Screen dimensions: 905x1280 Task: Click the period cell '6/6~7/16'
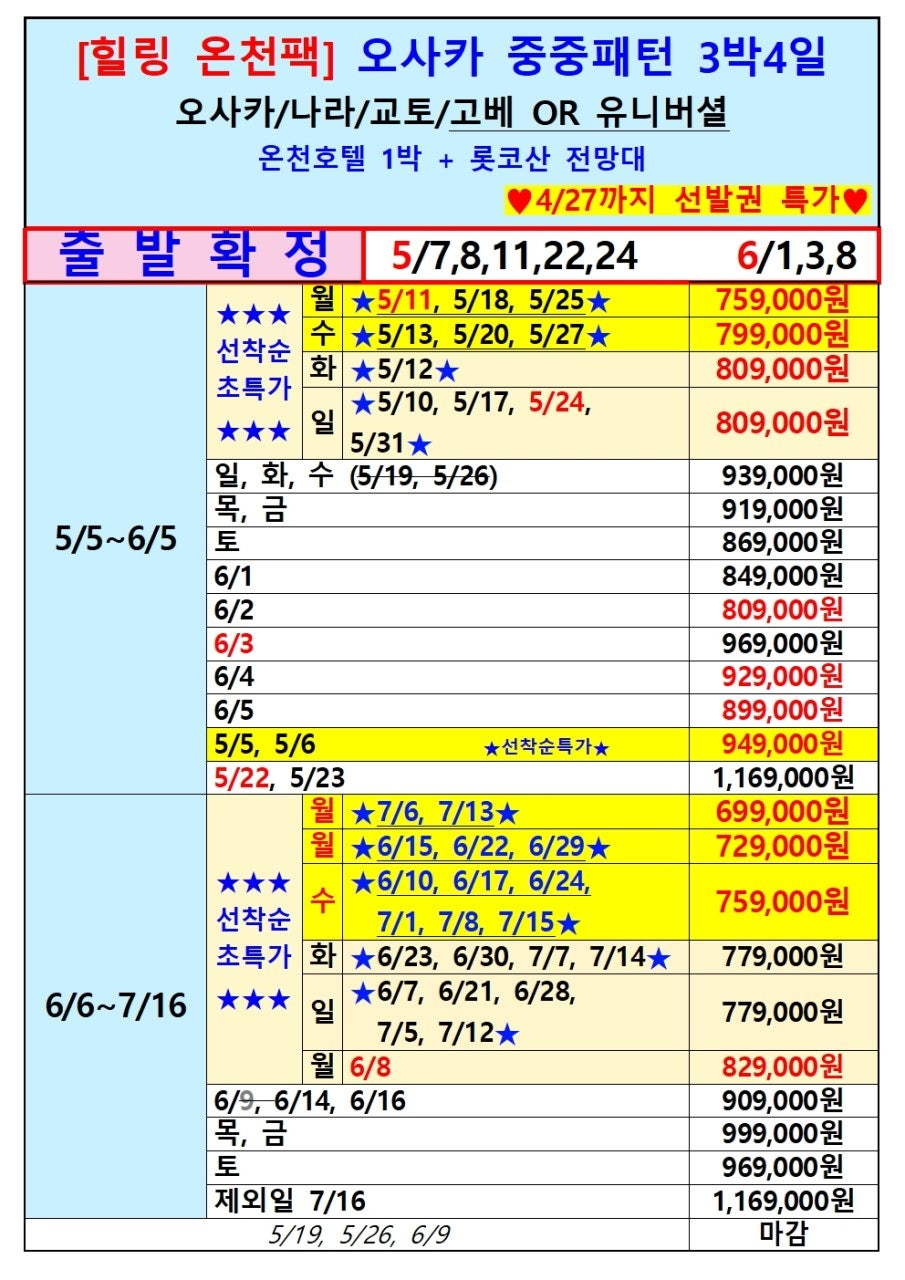(116, 1005)
